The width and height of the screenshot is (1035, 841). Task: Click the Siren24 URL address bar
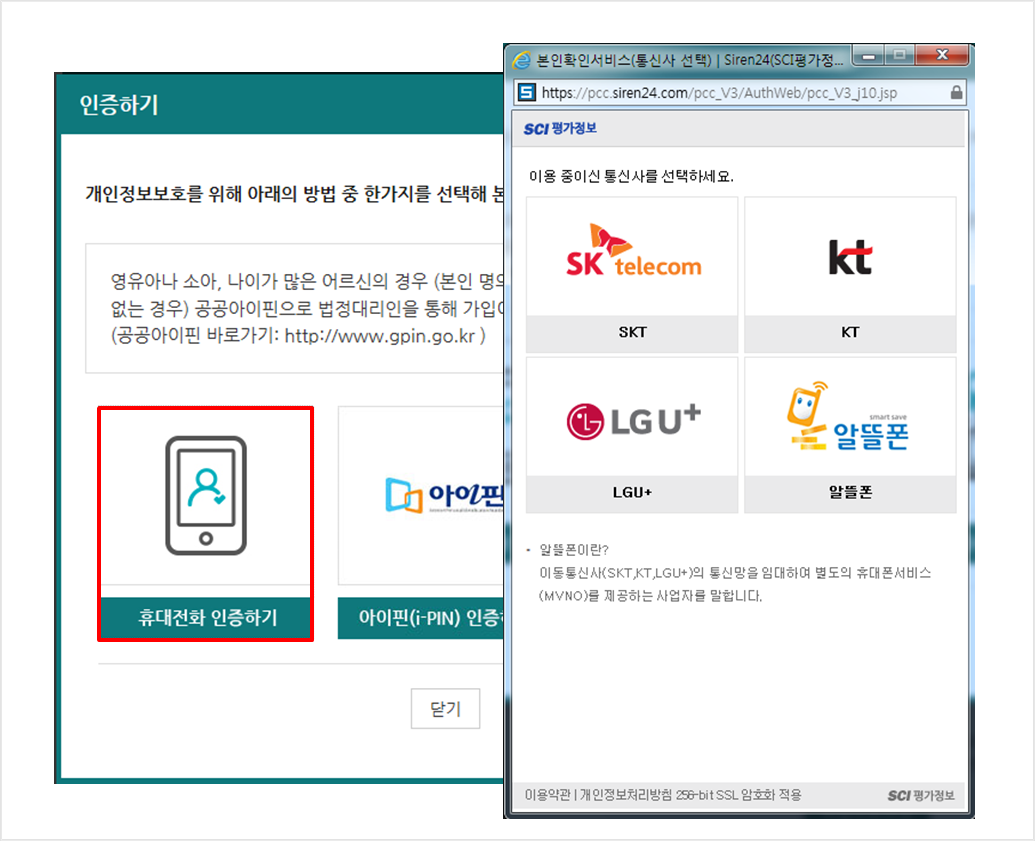click(738, 93)
